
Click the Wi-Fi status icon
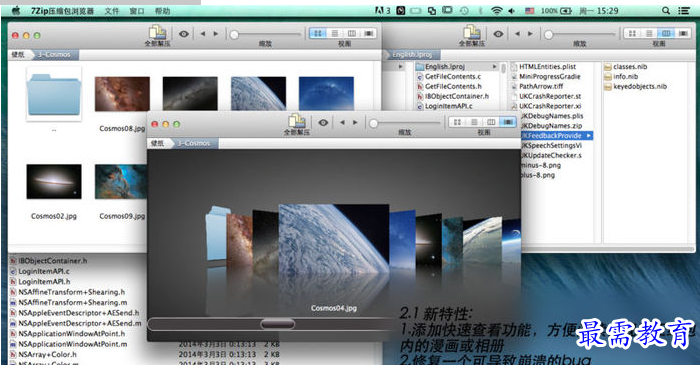pos(496,11)
